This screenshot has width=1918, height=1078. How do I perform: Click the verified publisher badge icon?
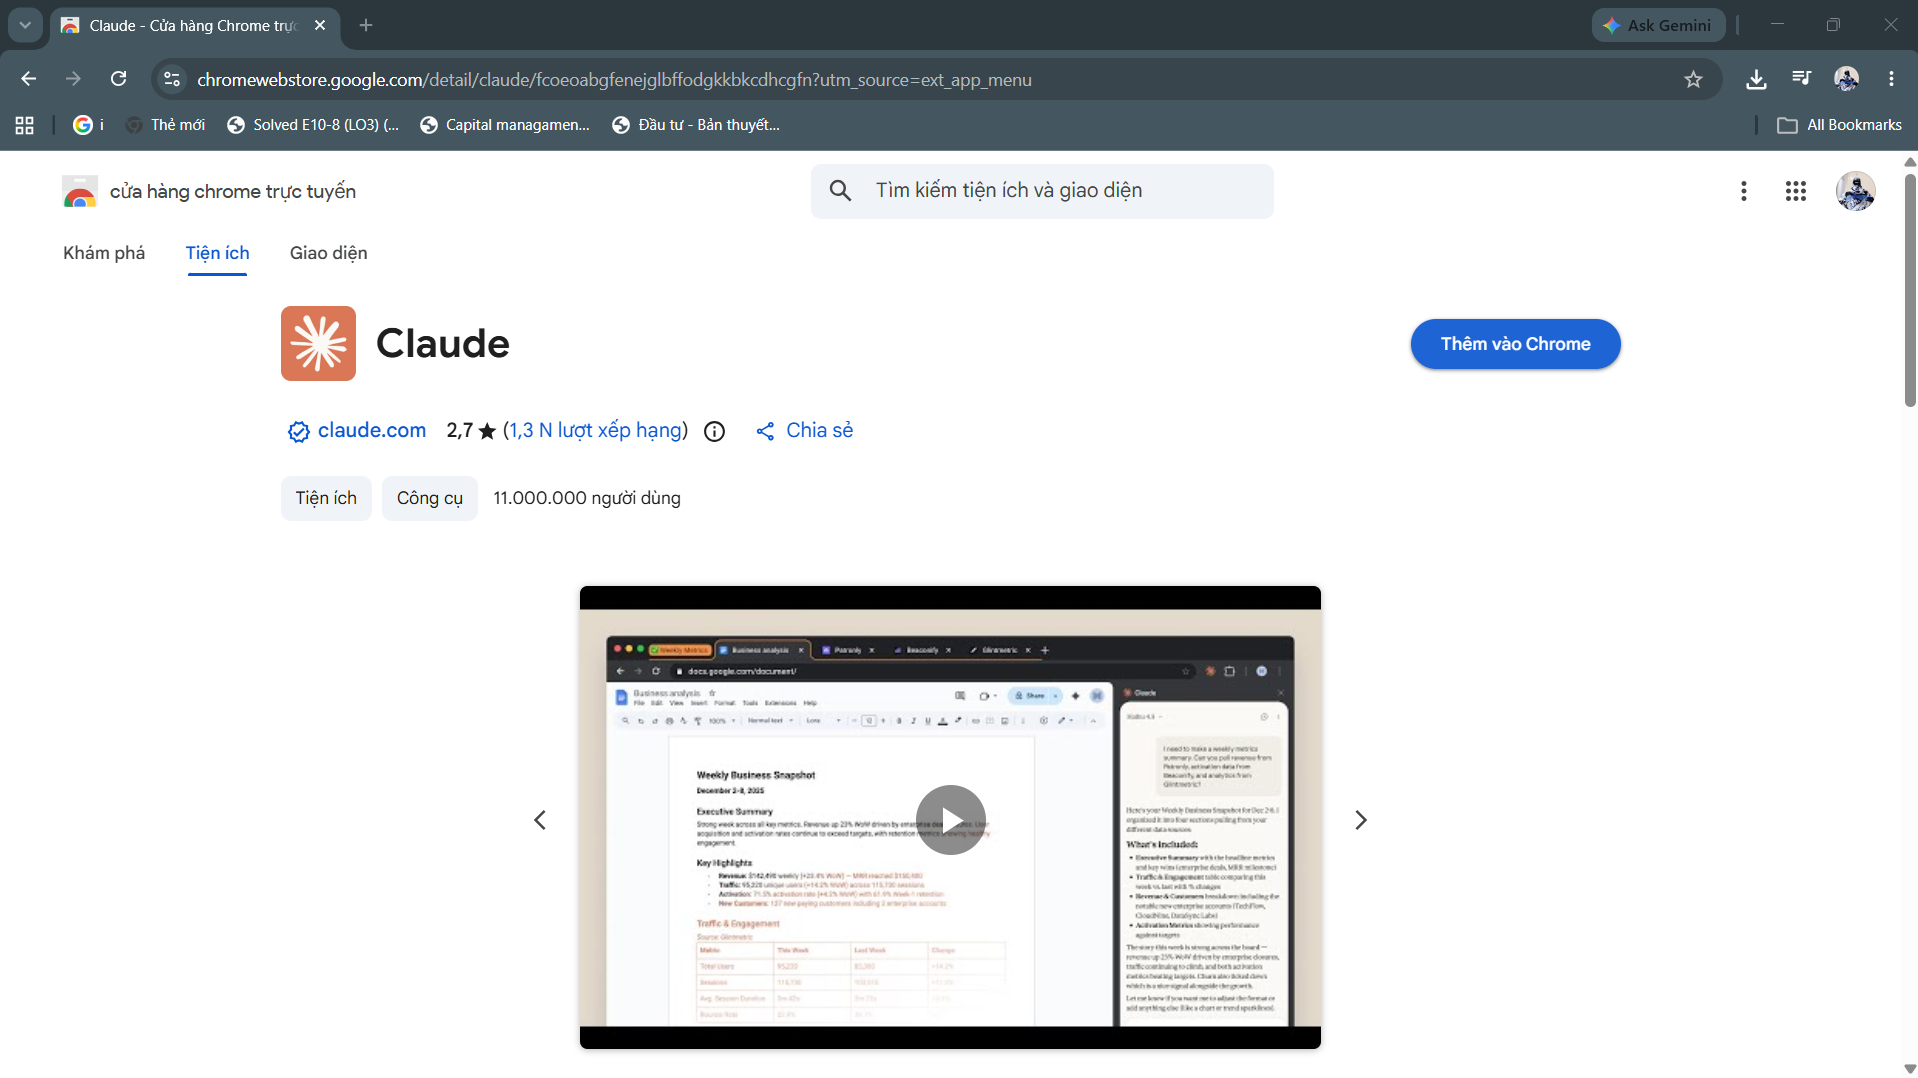(298, 431)
